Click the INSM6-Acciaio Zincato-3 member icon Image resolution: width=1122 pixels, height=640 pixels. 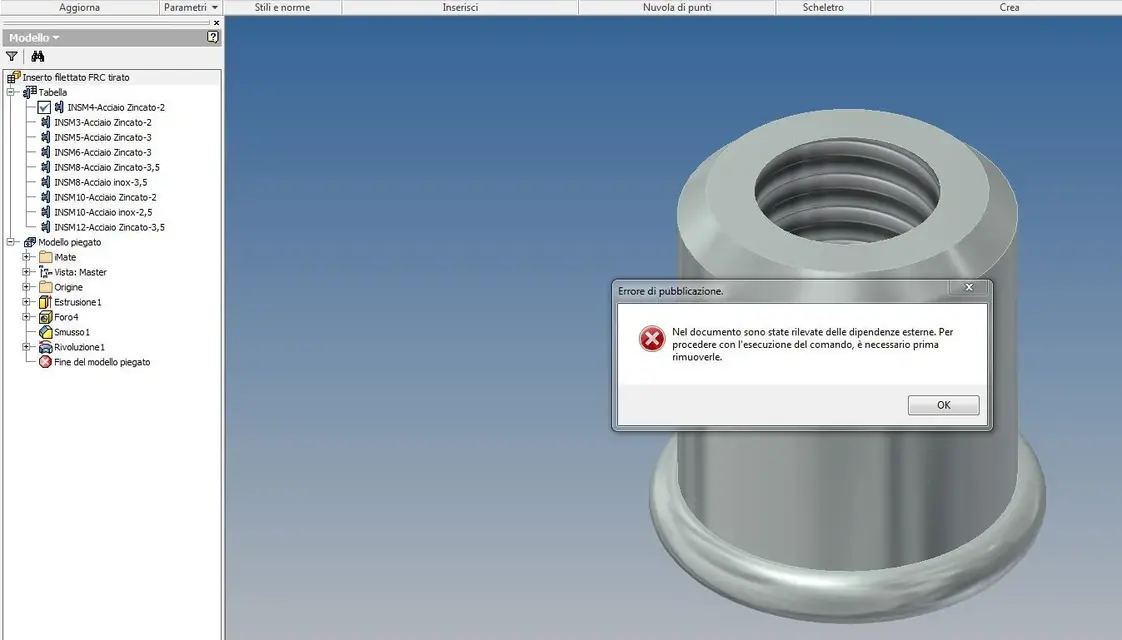(x=46, y=152)
